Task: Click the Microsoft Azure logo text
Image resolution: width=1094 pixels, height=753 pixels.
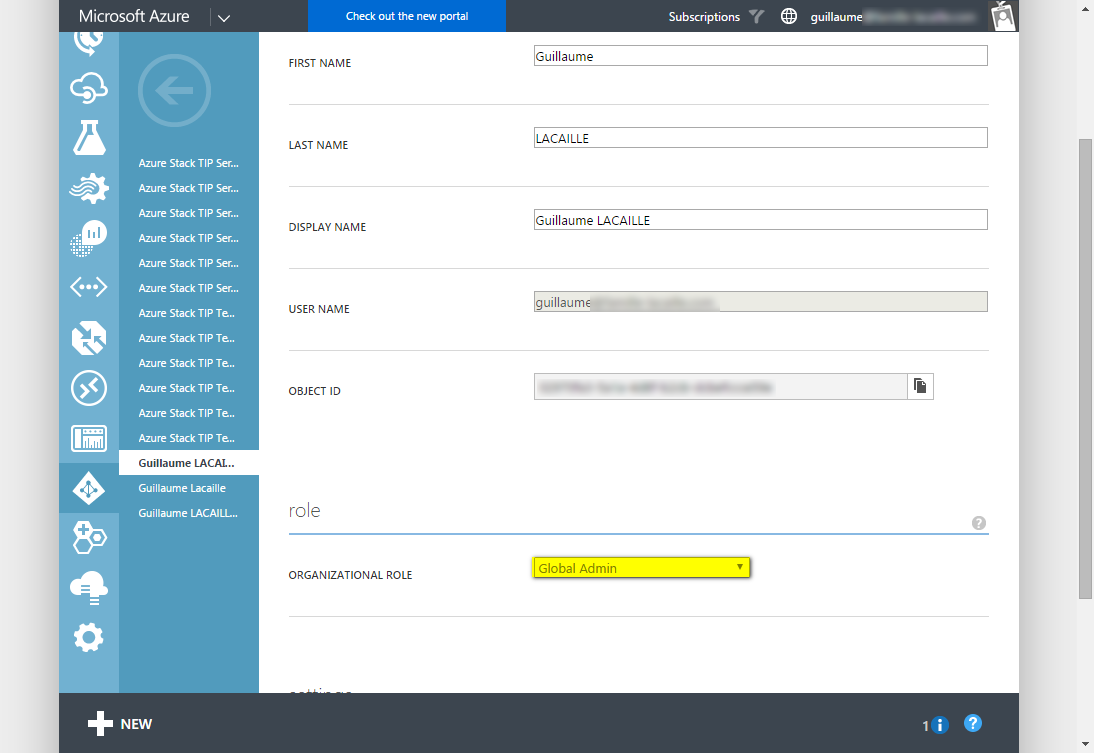Action: [x=134, y=16]
